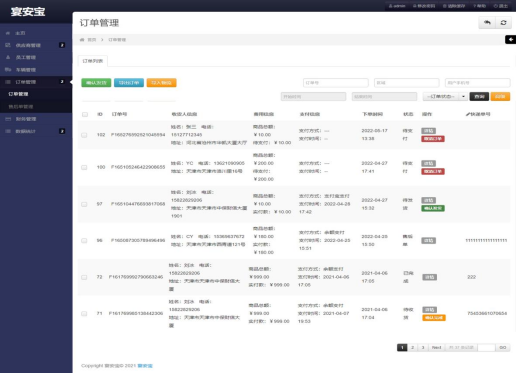Click the arrow of the 订单状态 dropdown
Image resolution: width=516 pixels, height=373 pixels.
[463, 96]
